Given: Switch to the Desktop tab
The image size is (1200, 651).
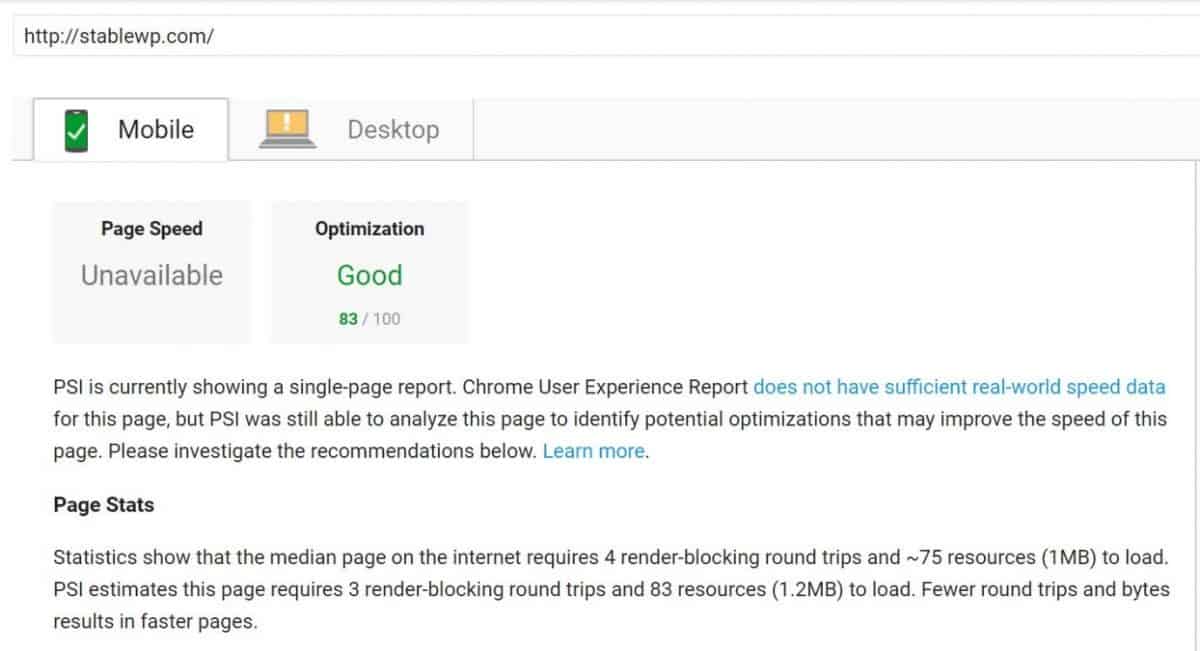Looking at the screenshot, I should coord(350,129).
